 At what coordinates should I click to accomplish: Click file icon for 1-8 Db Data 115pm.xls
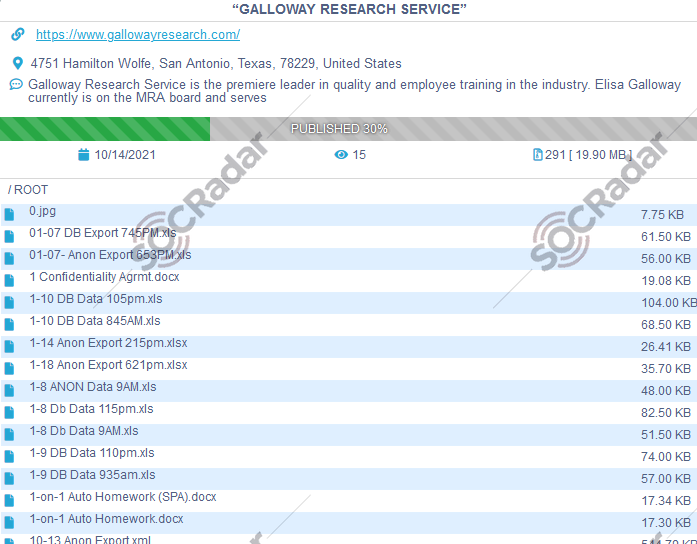(x=9, y=412)
